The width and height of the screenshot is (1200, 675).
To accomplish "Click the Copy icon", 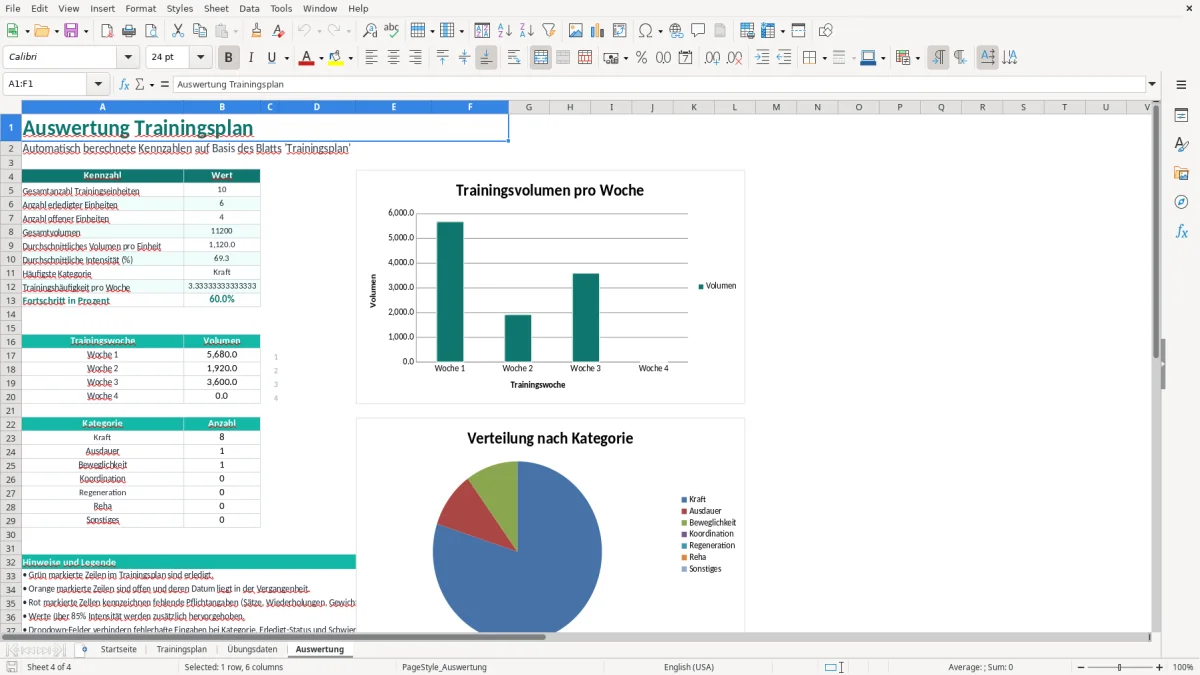I will coord(200,31).
